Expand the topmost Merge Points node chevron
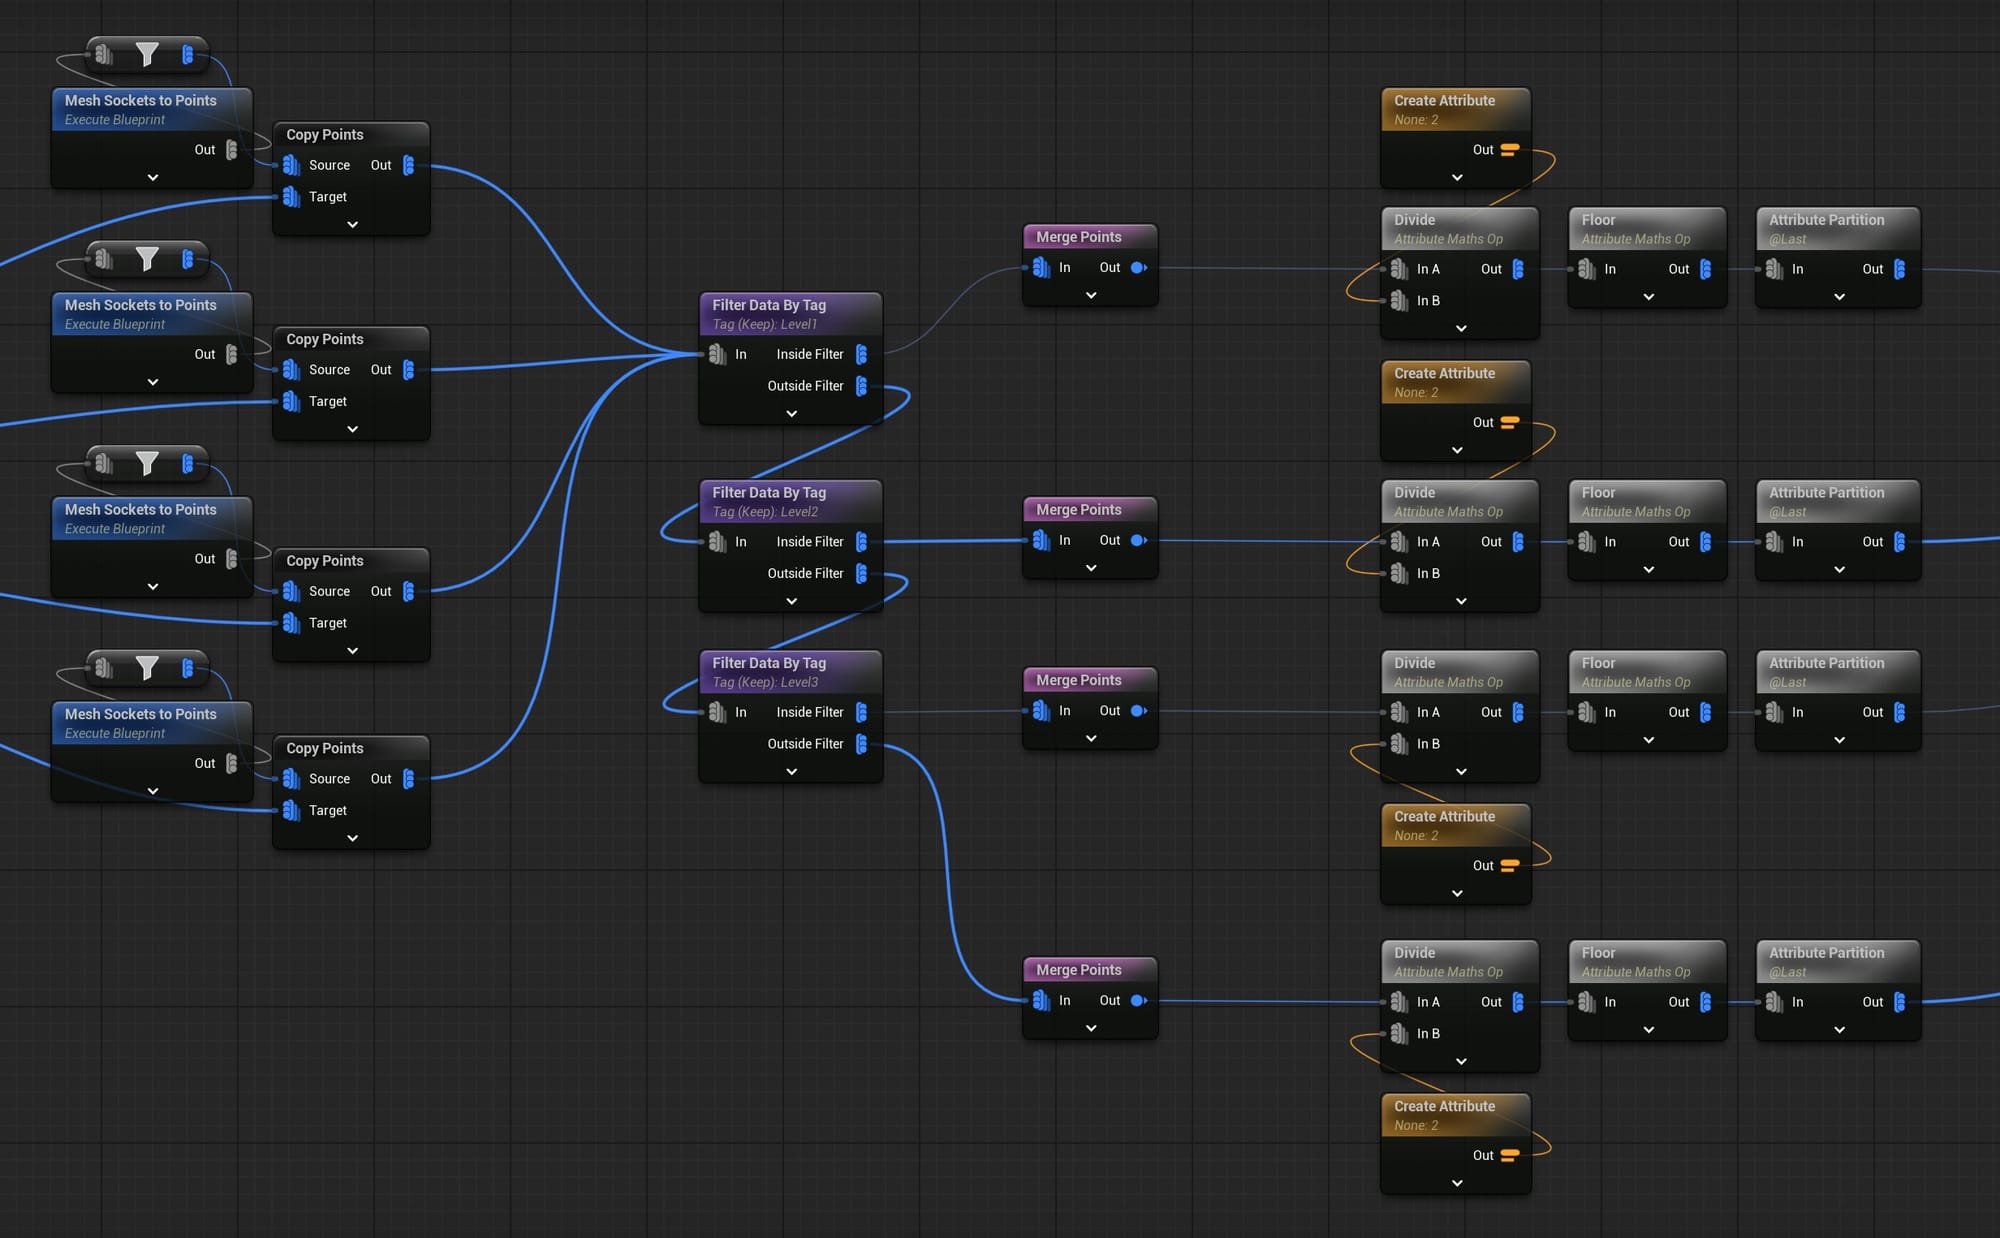Image resolution: width=2000 pixels, height=1238 pixels. point(1091,296)
